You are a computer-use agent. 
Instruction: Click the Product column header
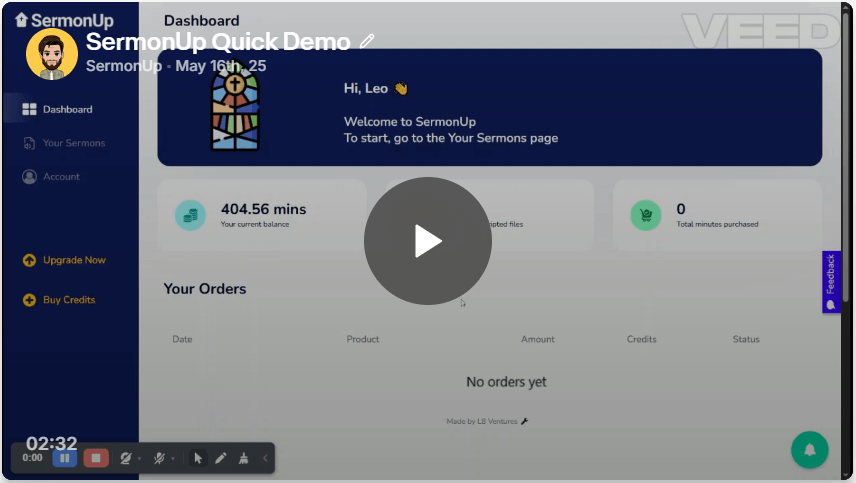(x=362, y=339)
